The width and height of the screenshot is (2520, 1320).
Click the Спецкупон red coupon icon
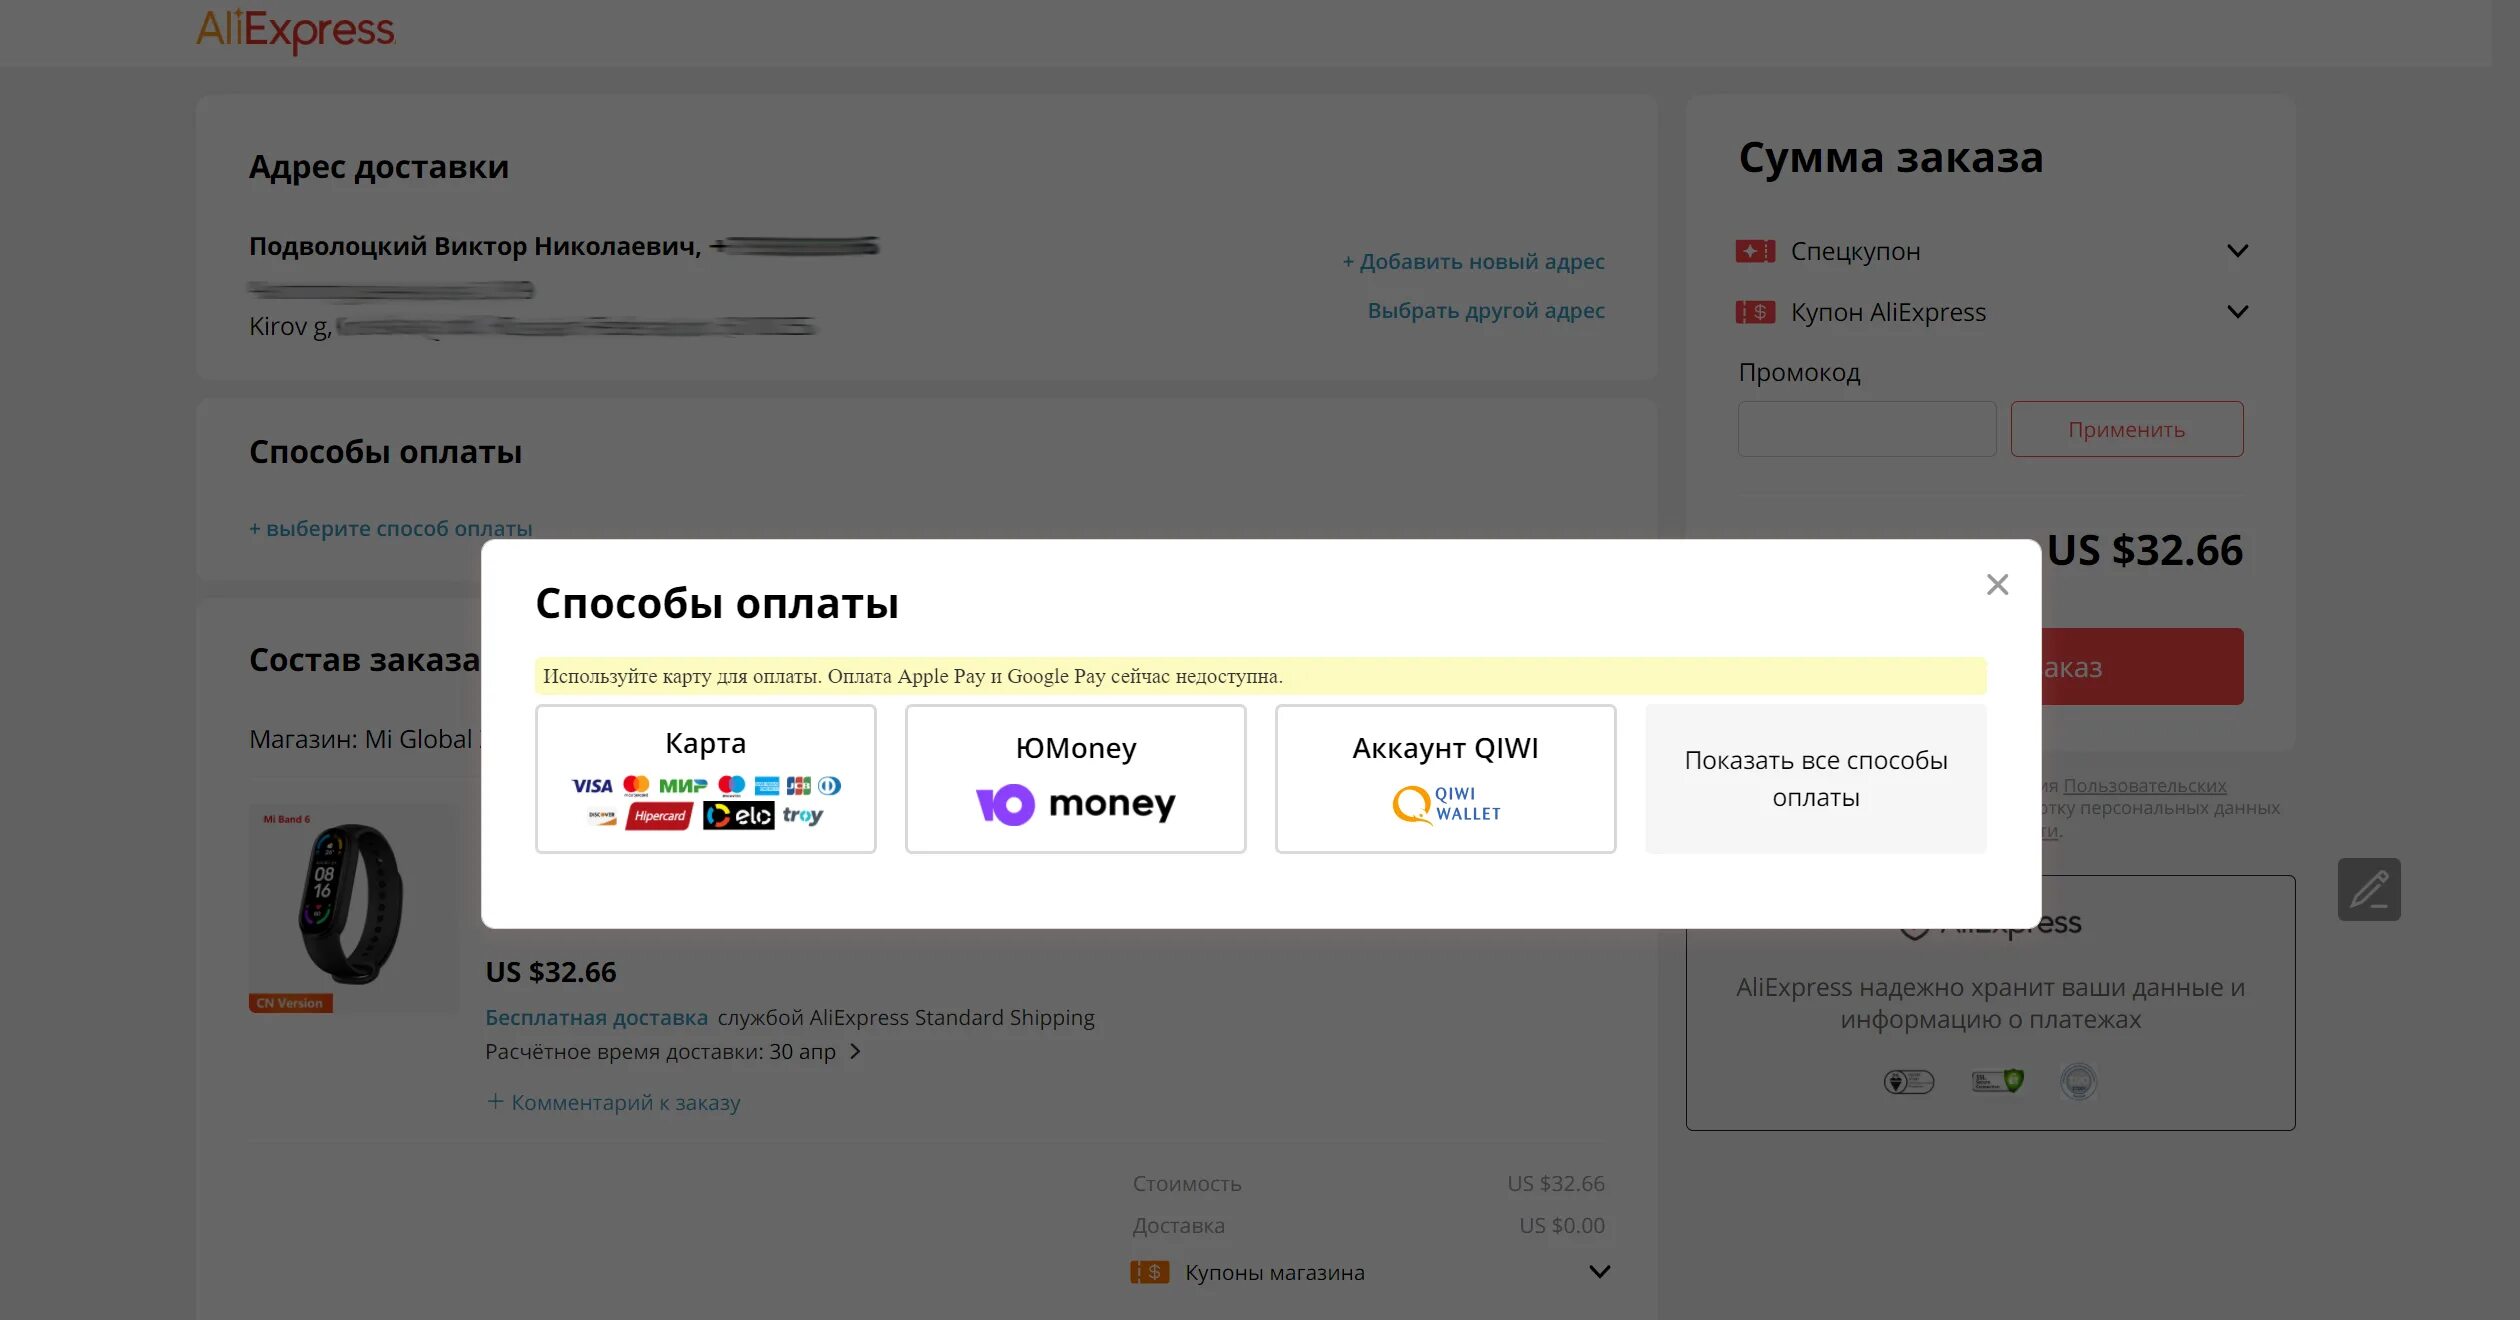1755,251
